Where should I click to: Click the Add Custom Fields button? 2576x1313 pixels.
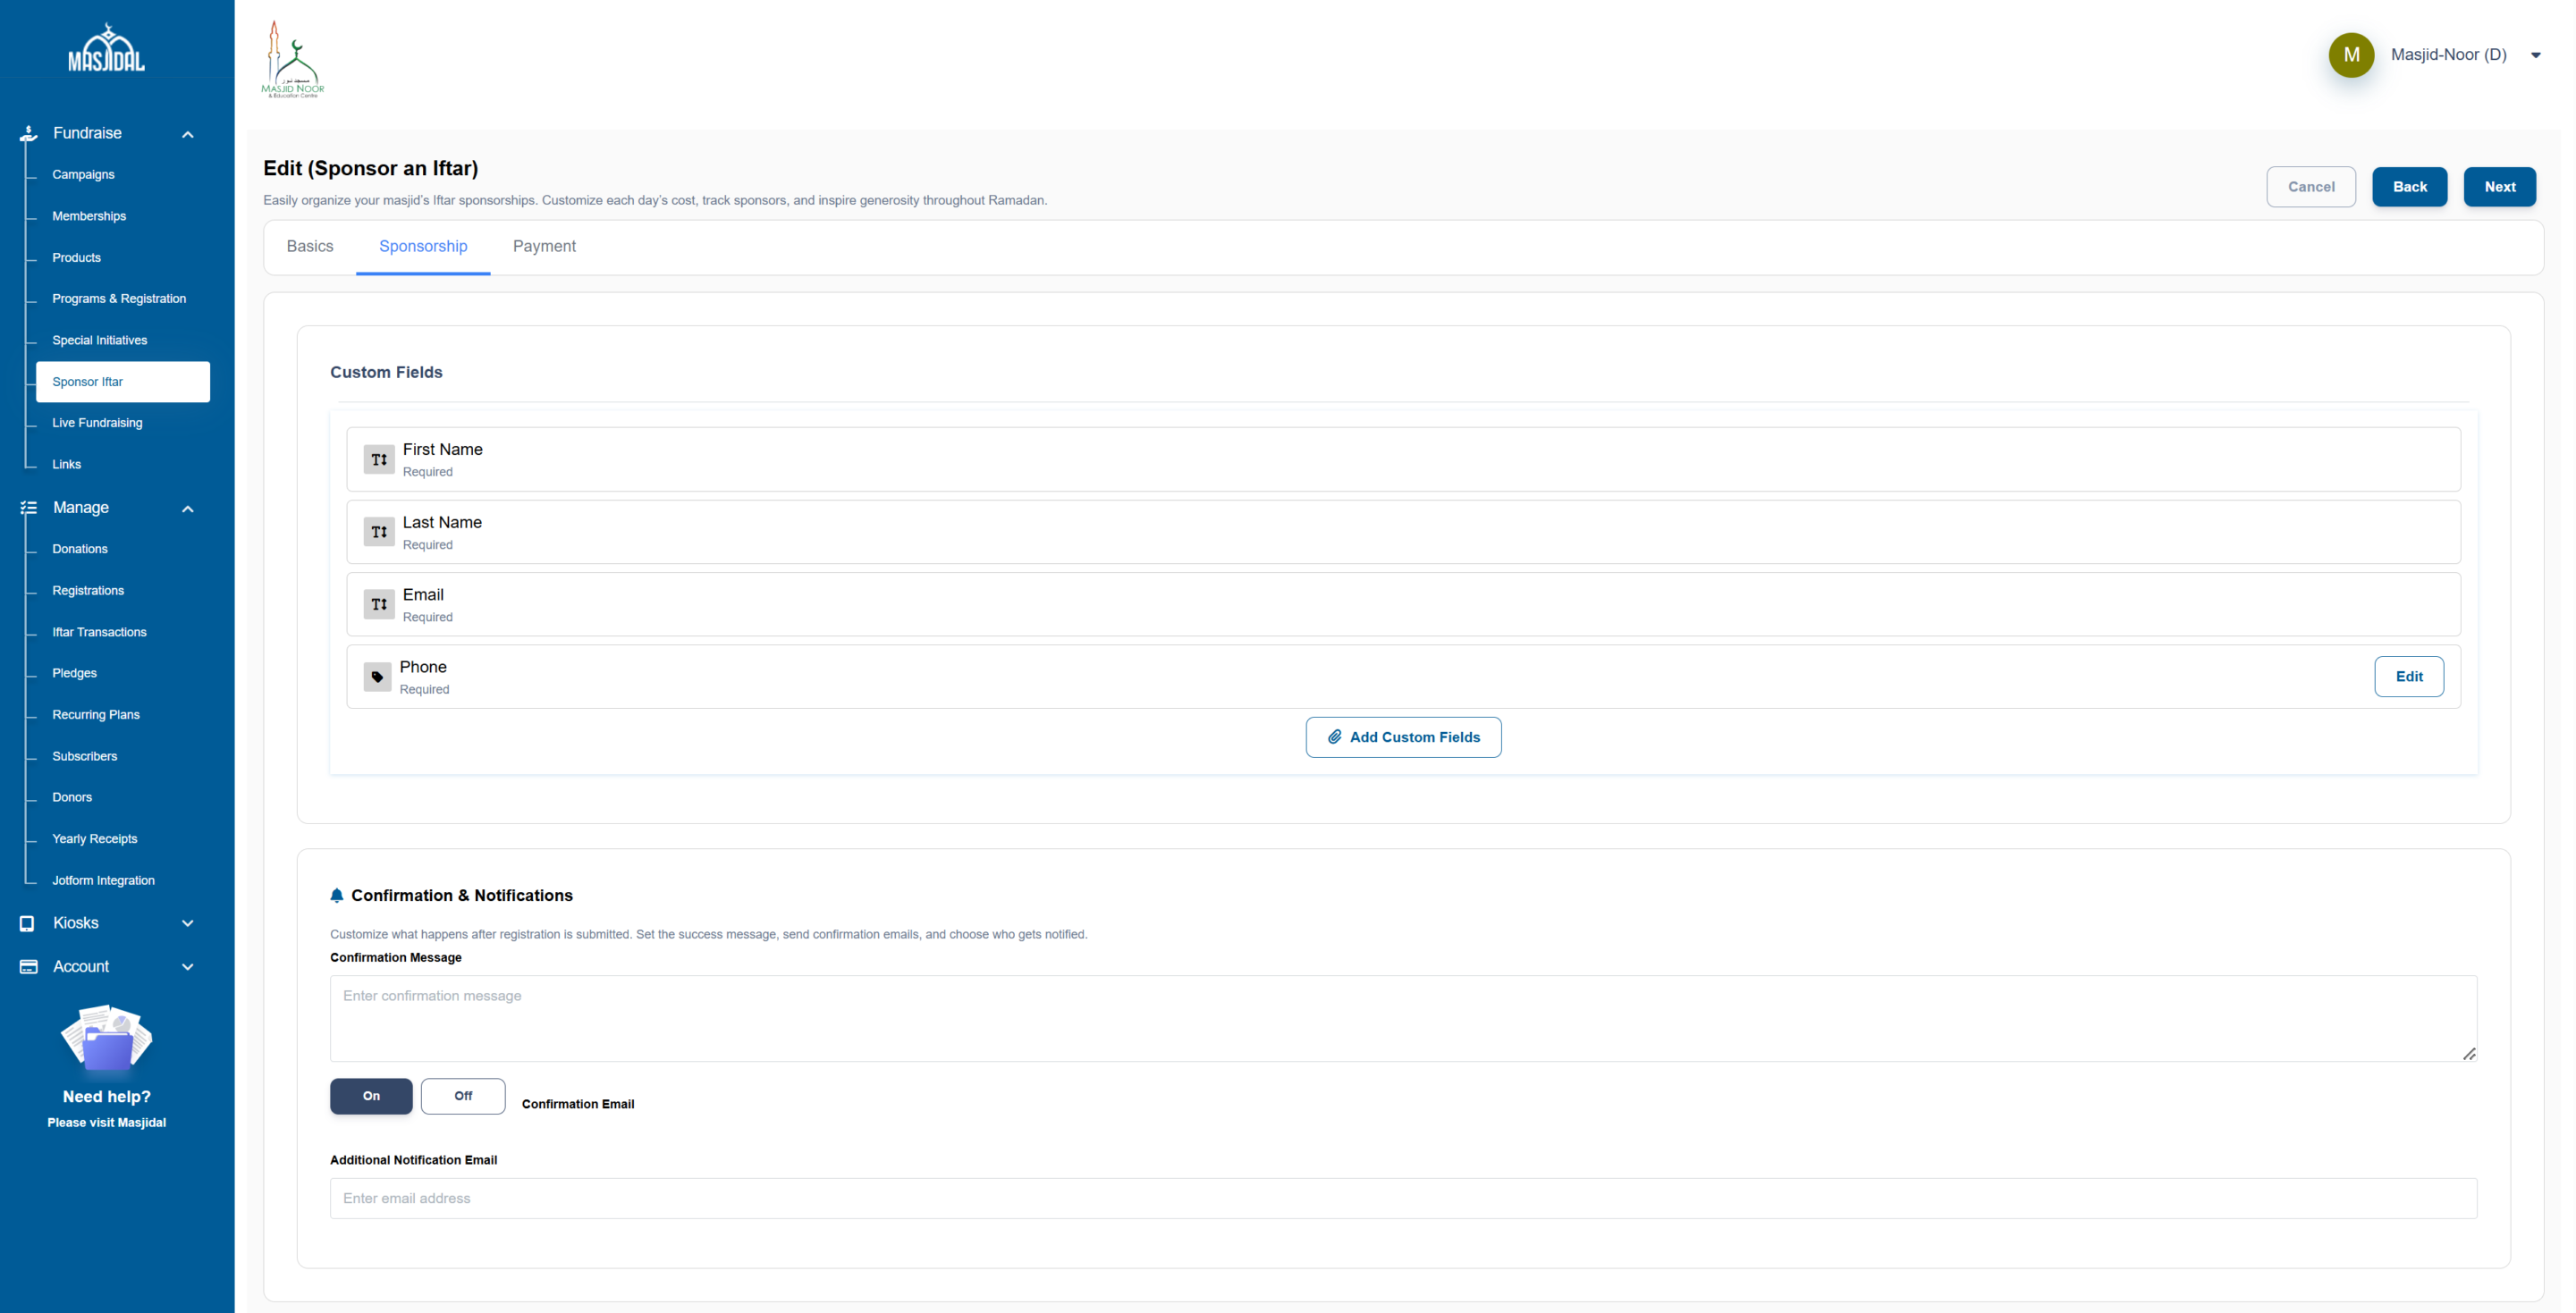1403,737
